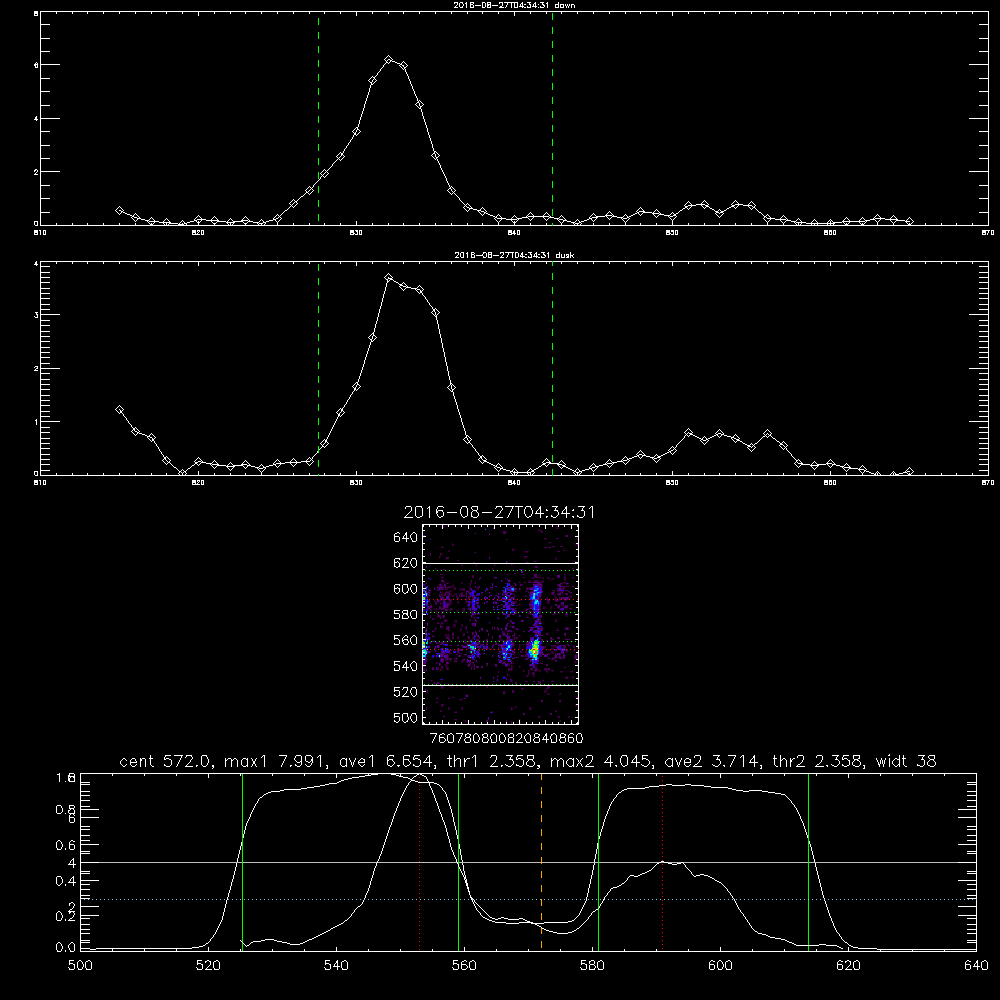Click '560' on the heatmap y-axis
The height and width of the screenshot is (1000, 1000).
406,640
